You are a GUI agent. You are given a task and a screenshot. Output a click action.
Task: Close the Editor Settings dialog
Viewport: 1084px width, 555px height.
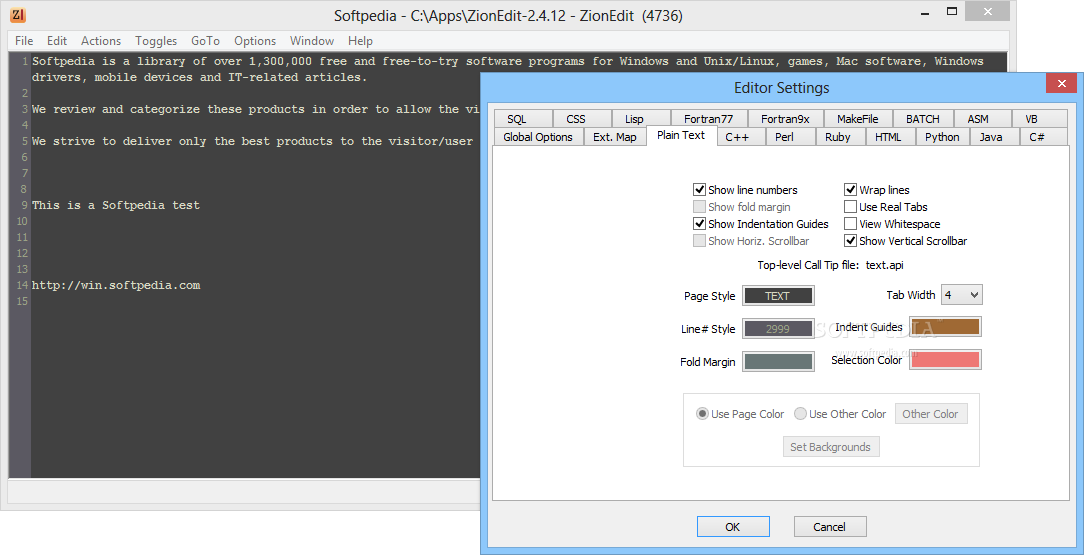(1061, 84)
